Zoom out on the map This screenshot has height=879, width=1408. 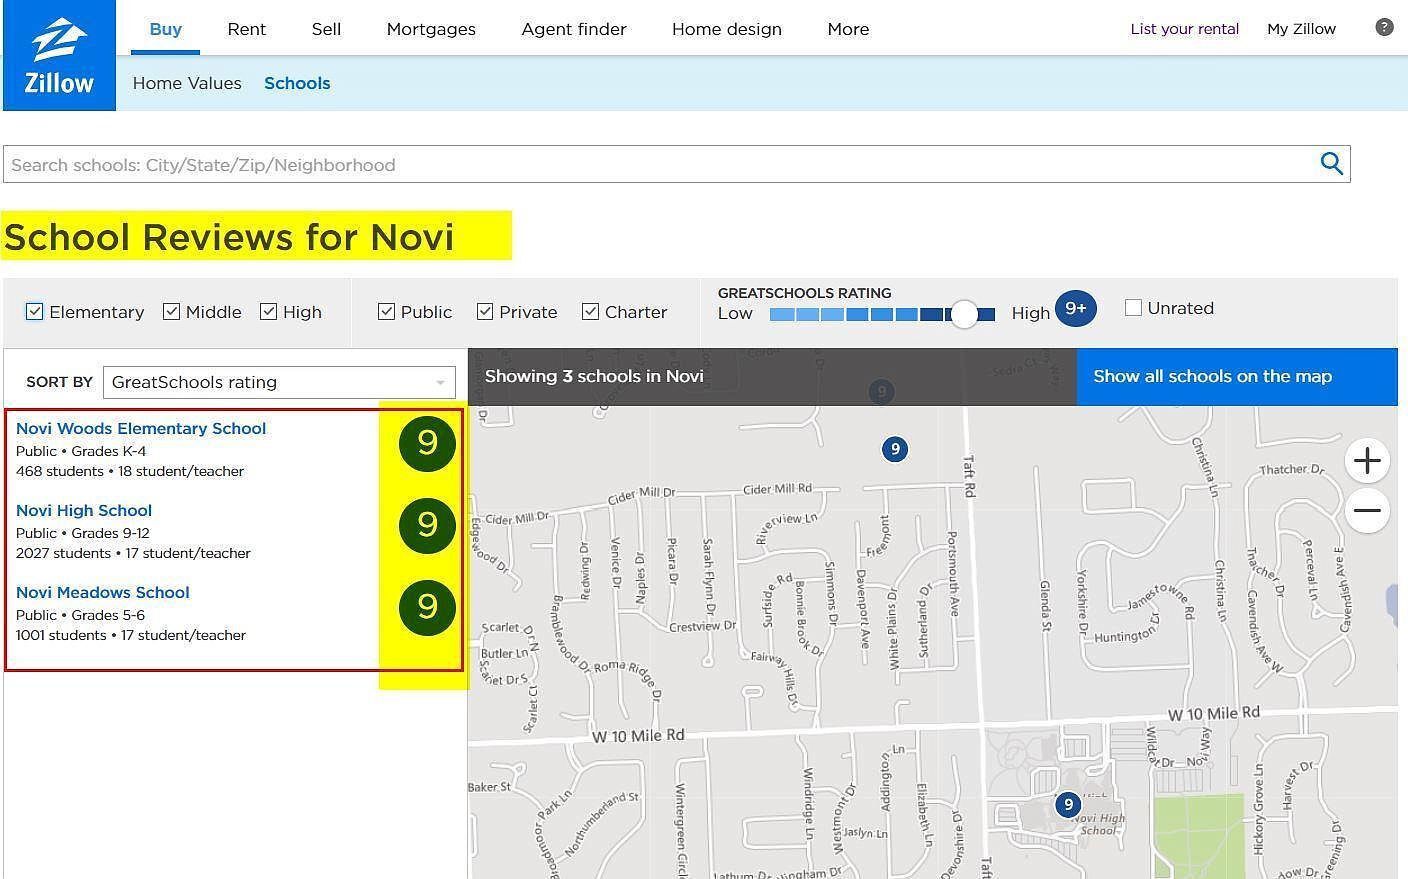[x=1367, y=511]
